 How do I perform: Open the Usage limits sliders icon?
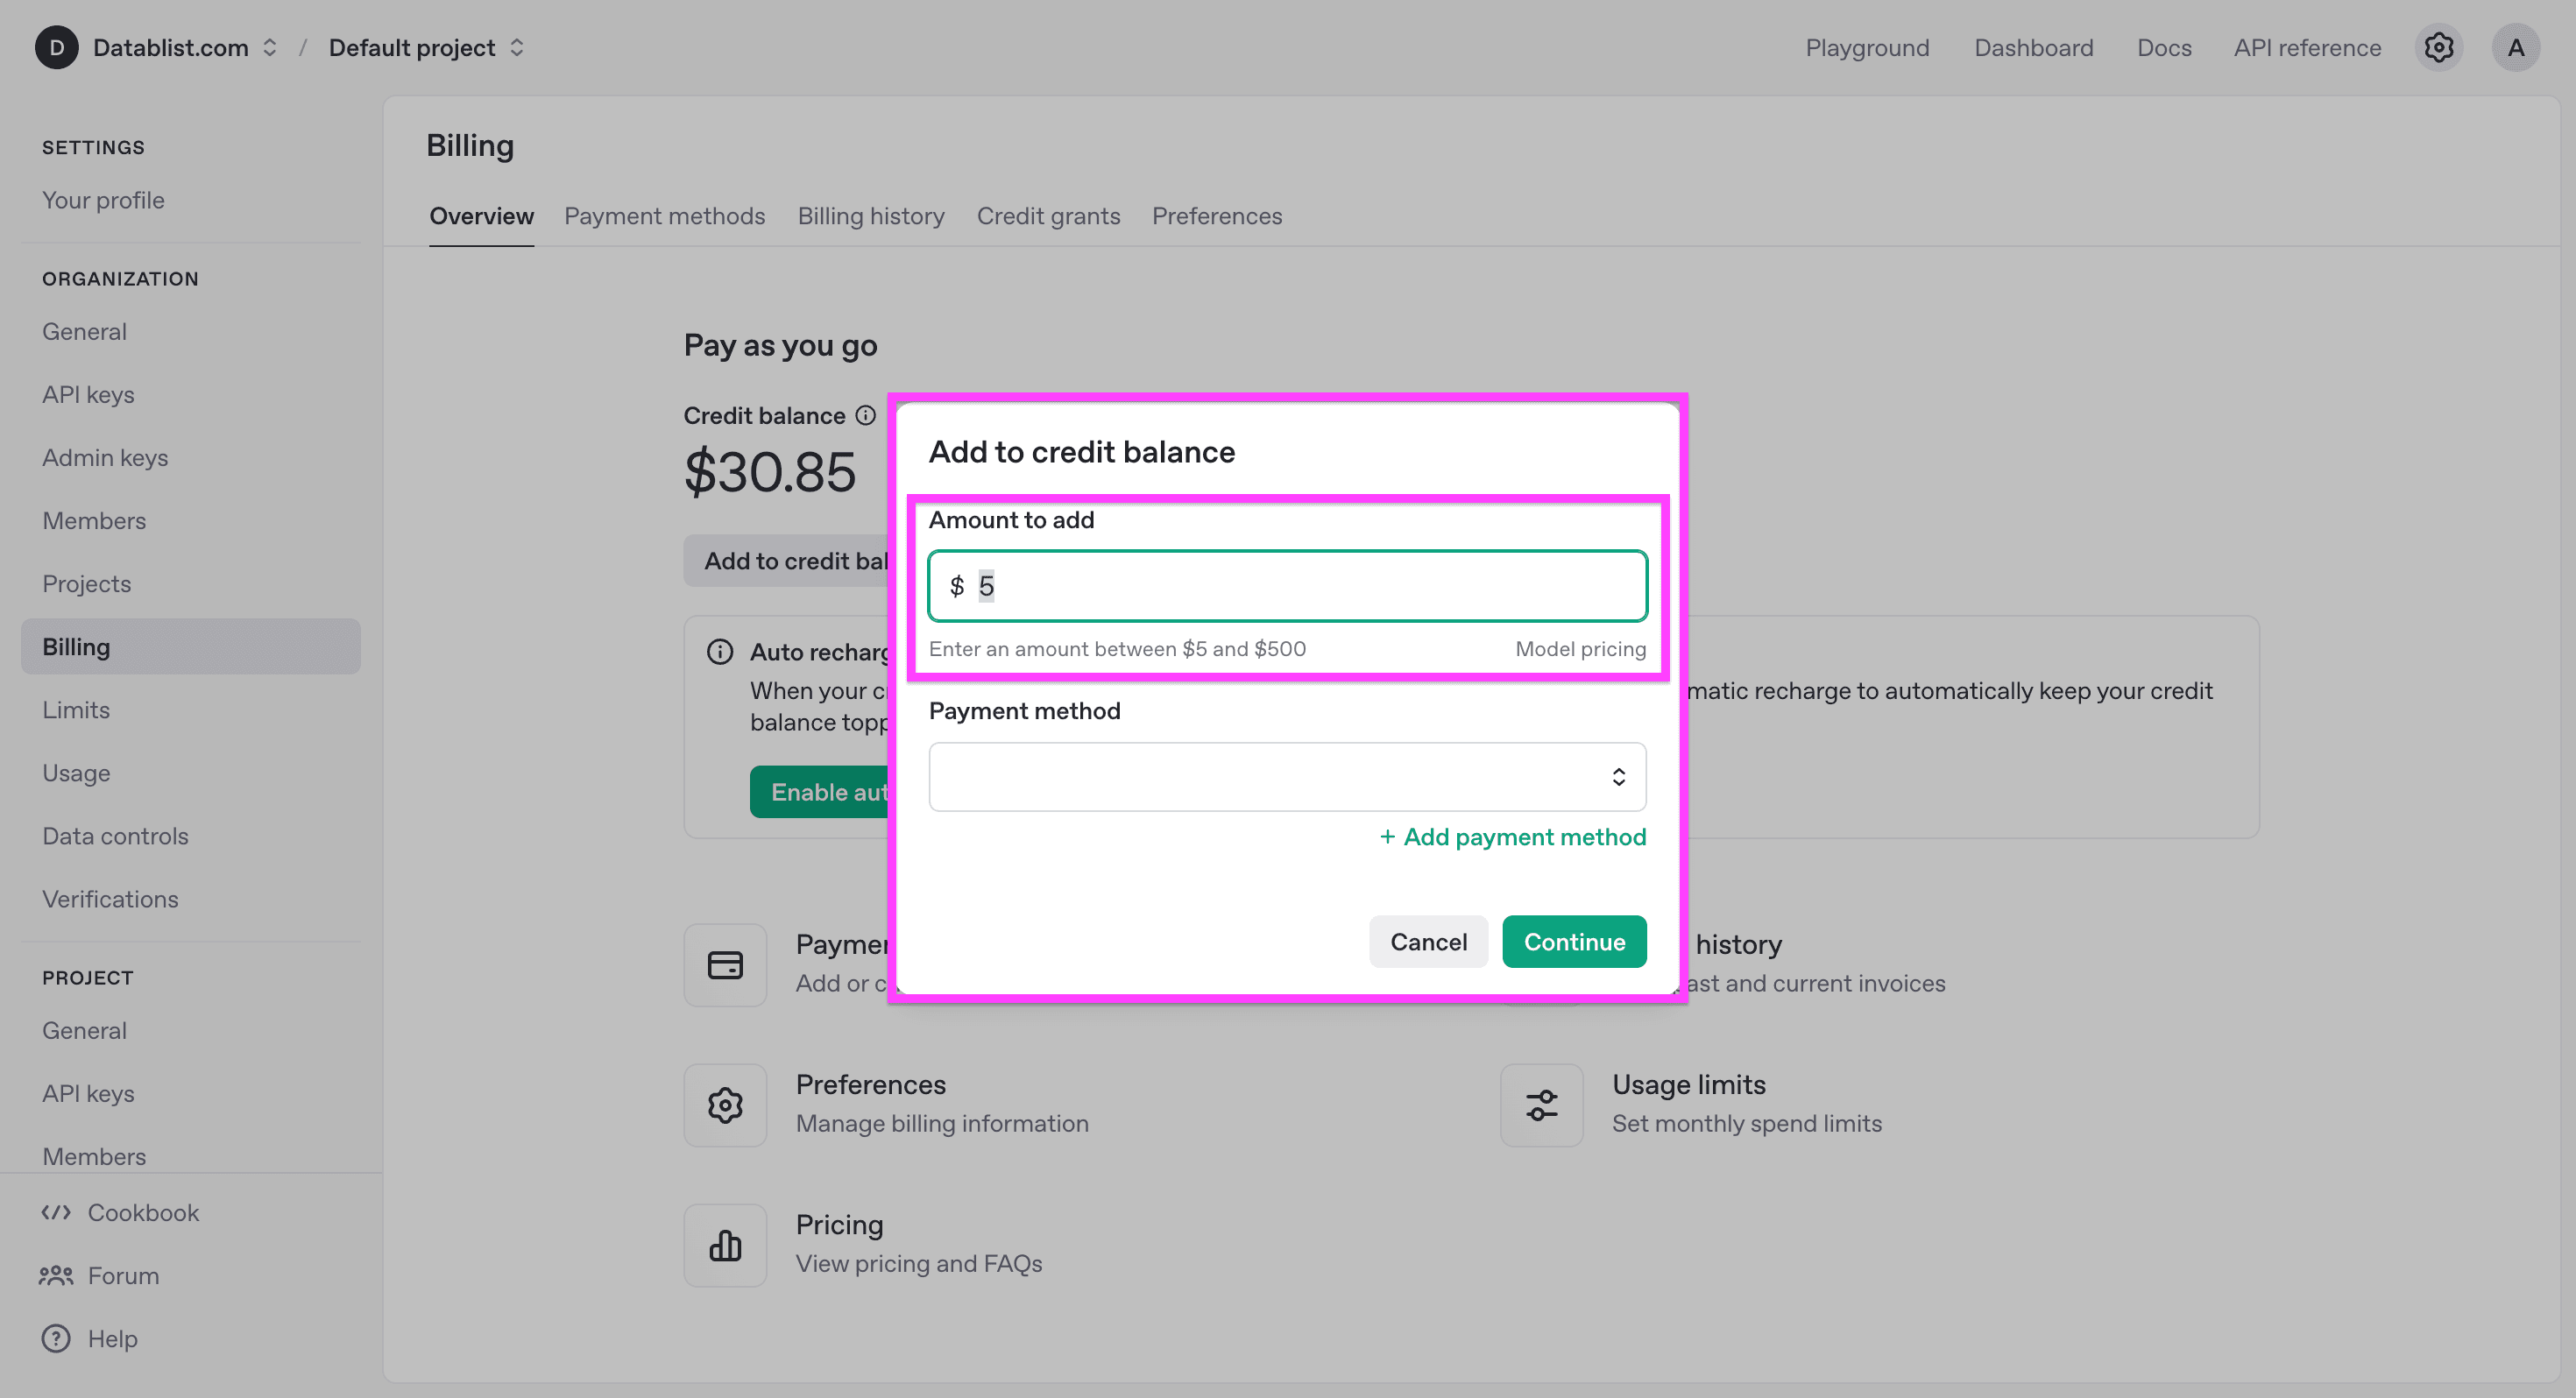coord(1541,1105)
